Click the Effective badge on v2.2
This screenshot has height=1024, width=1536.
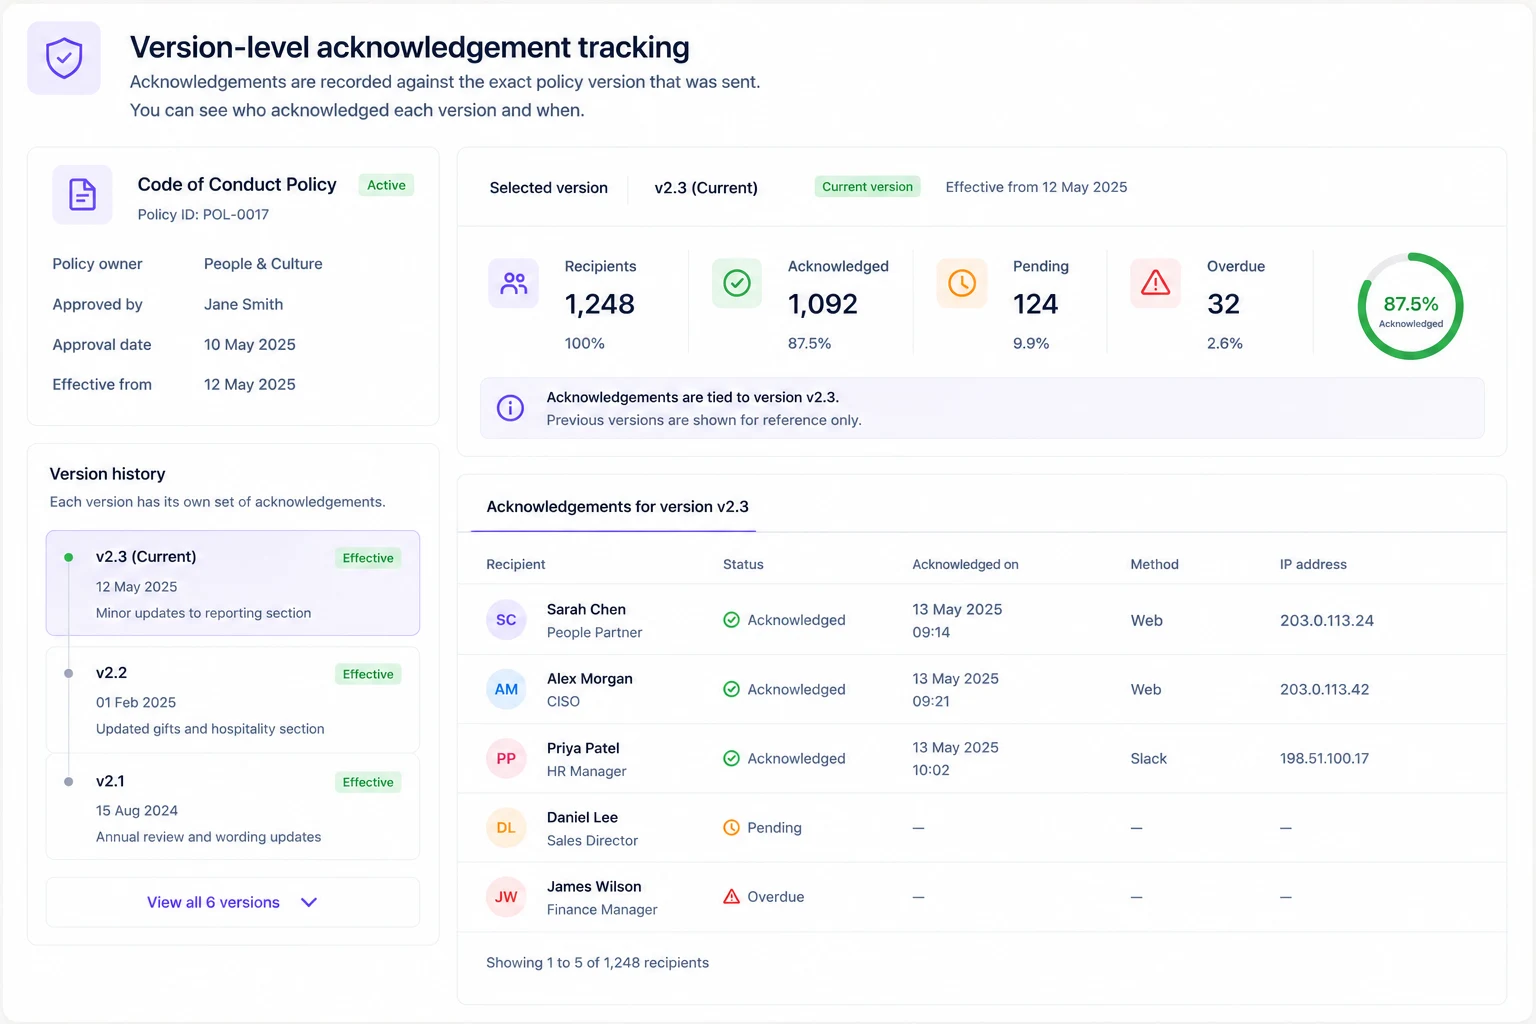pyautogui.click(x=368, y=674)
